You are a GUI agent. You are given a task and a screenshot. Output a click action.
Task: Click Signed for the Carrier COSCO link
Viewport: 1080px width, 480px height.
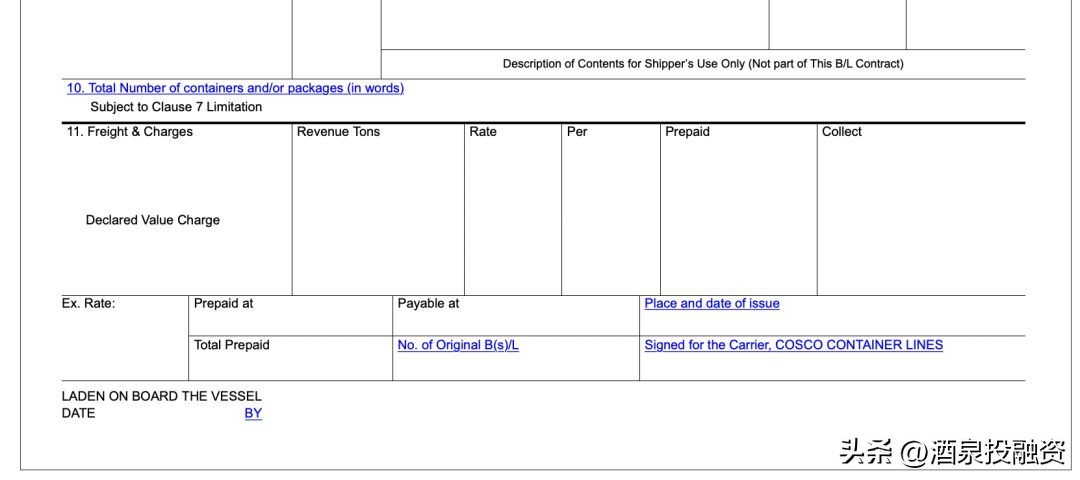point(793,345)
